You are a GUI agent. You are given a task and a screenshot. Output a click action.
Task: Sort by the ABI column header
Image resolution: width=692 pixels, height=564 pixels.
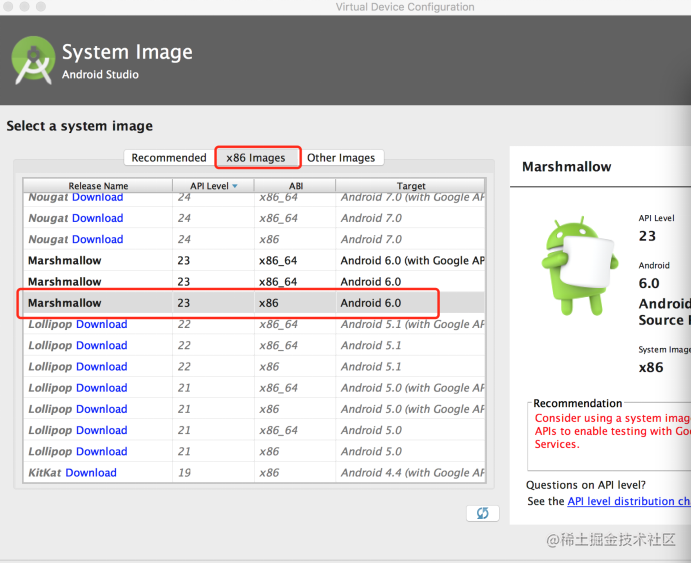[296, 186]
